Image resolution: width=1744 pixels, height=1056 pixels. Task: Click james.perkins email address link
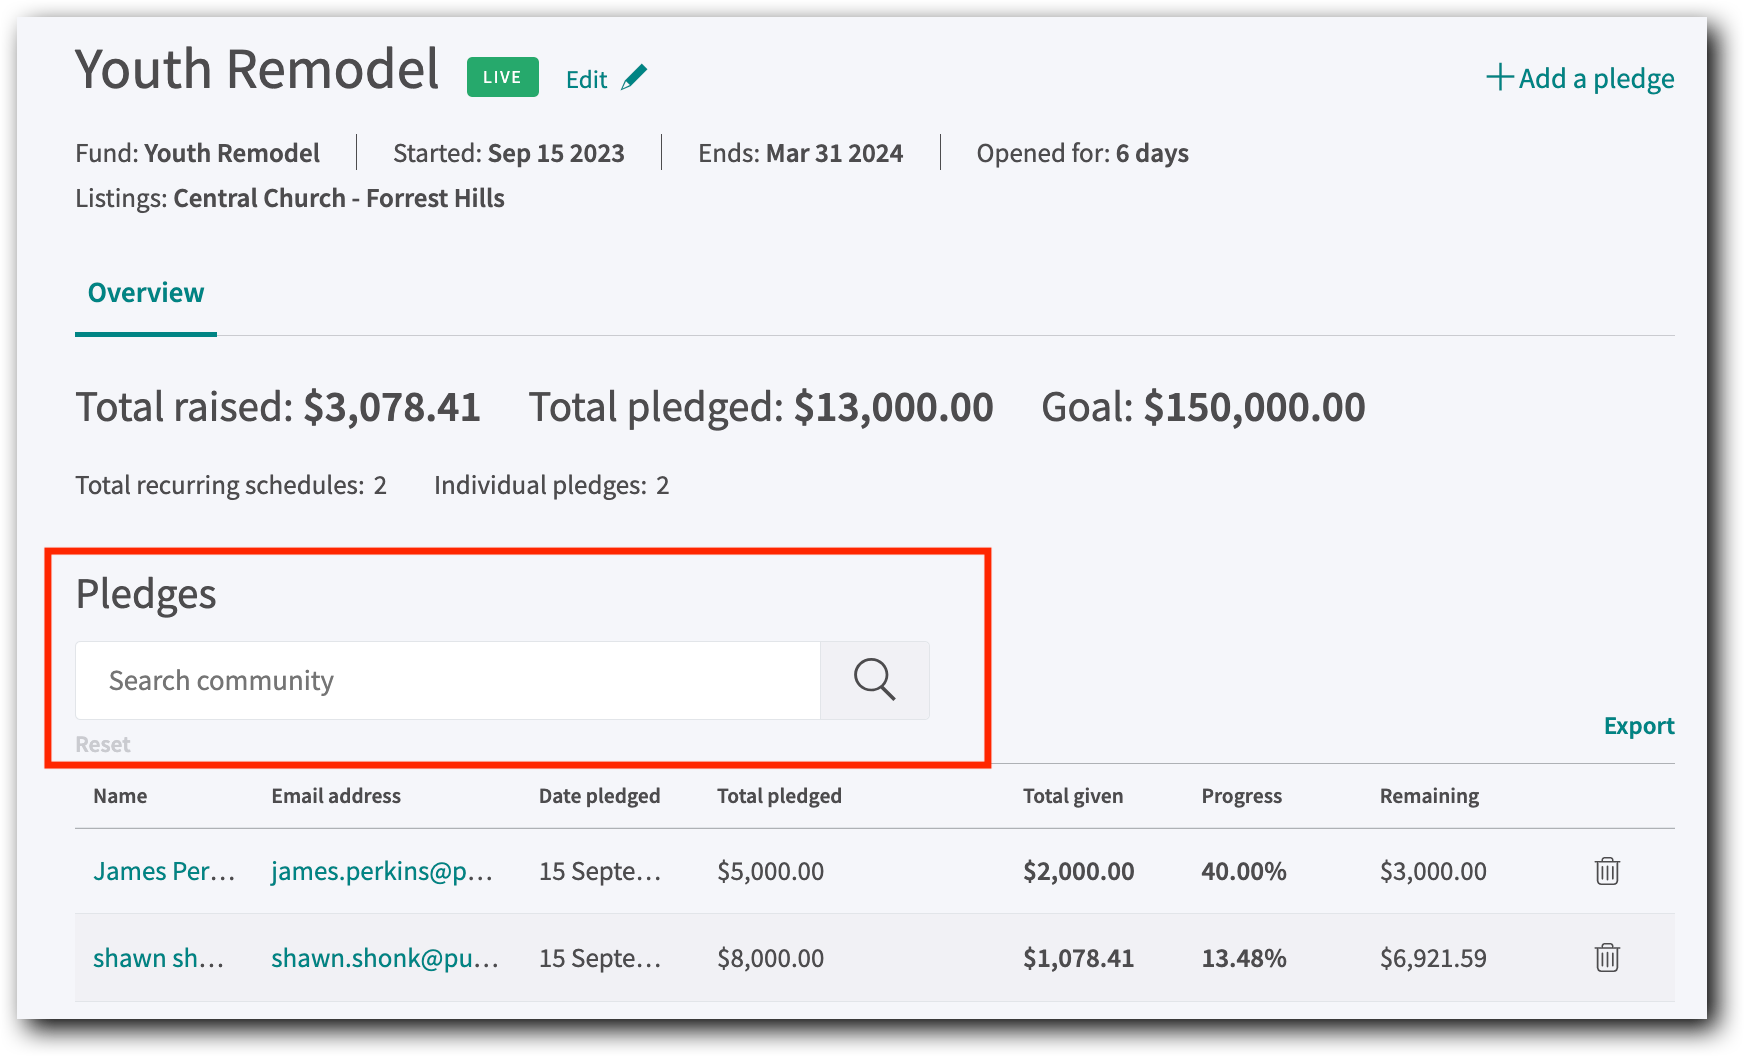[x=381, y=871]
